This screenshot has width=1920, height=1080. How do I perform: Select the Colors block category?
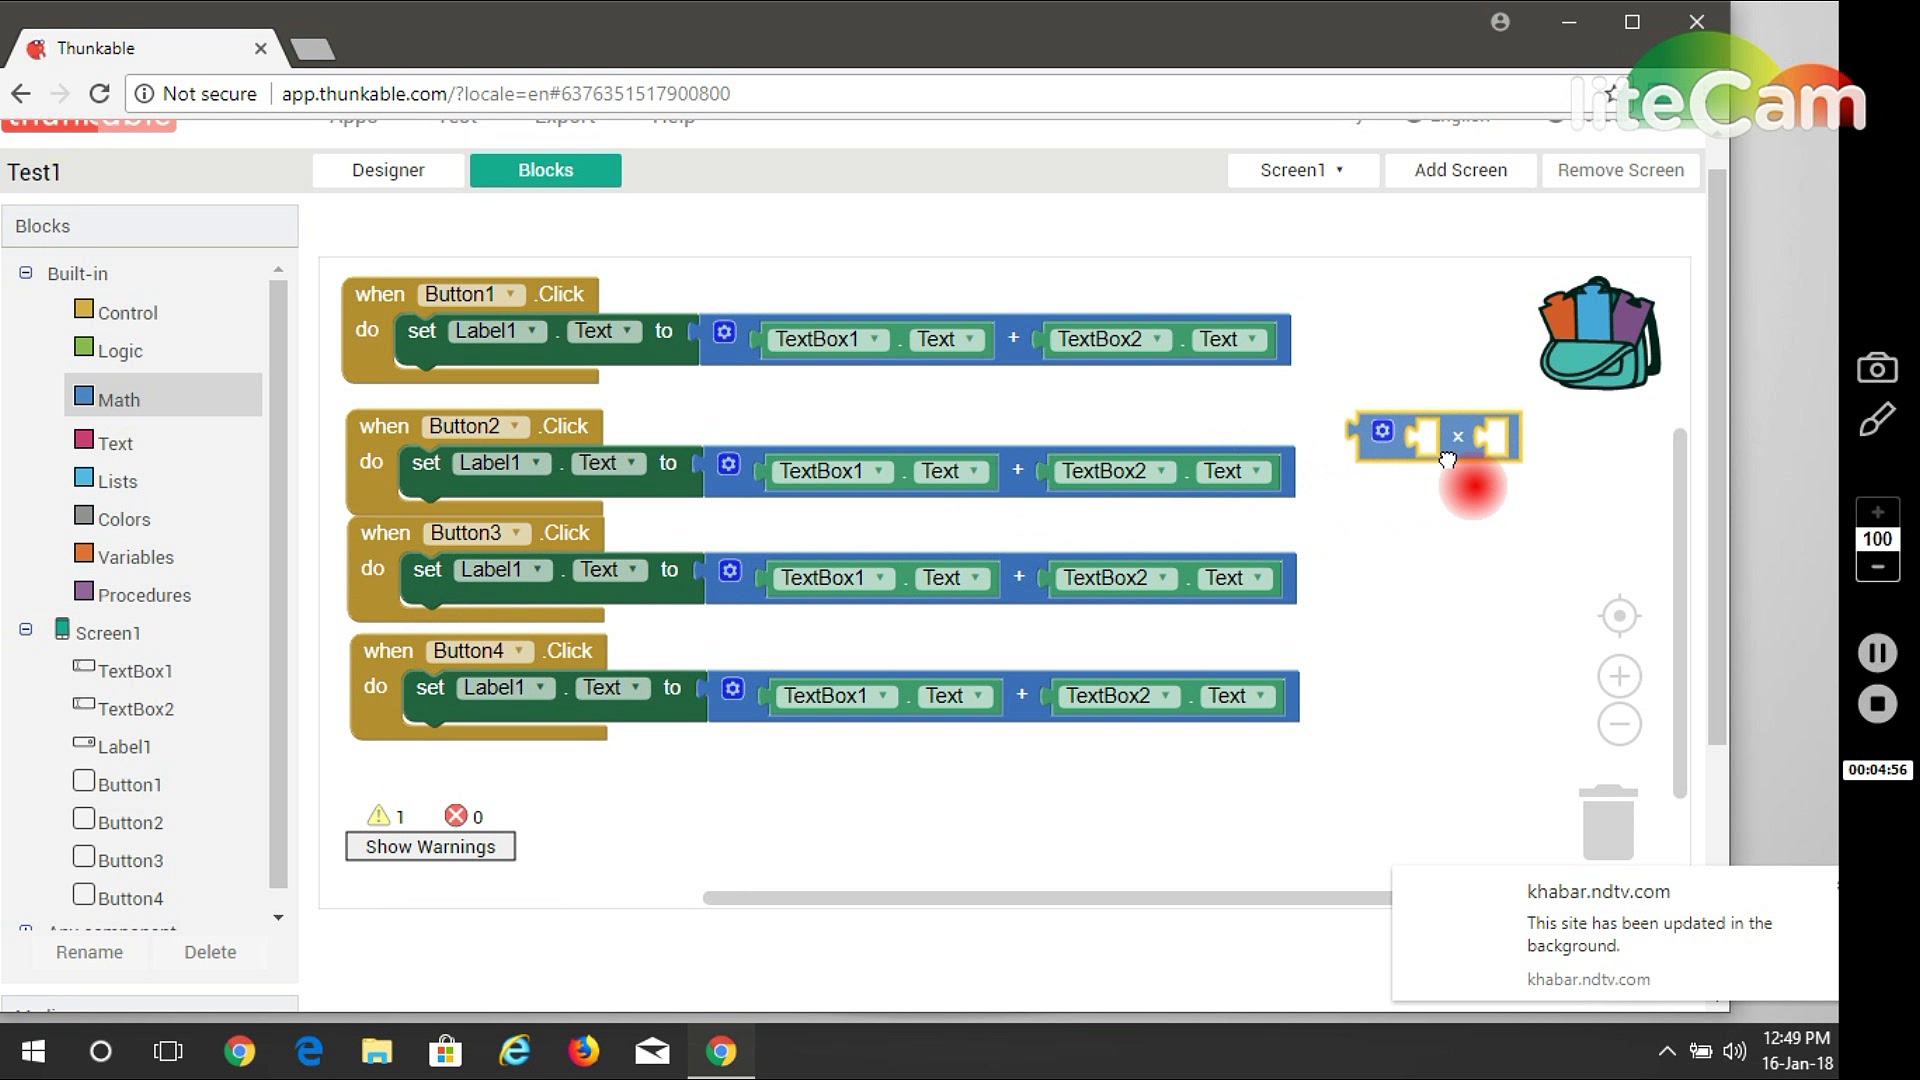[x=123, y=519]
